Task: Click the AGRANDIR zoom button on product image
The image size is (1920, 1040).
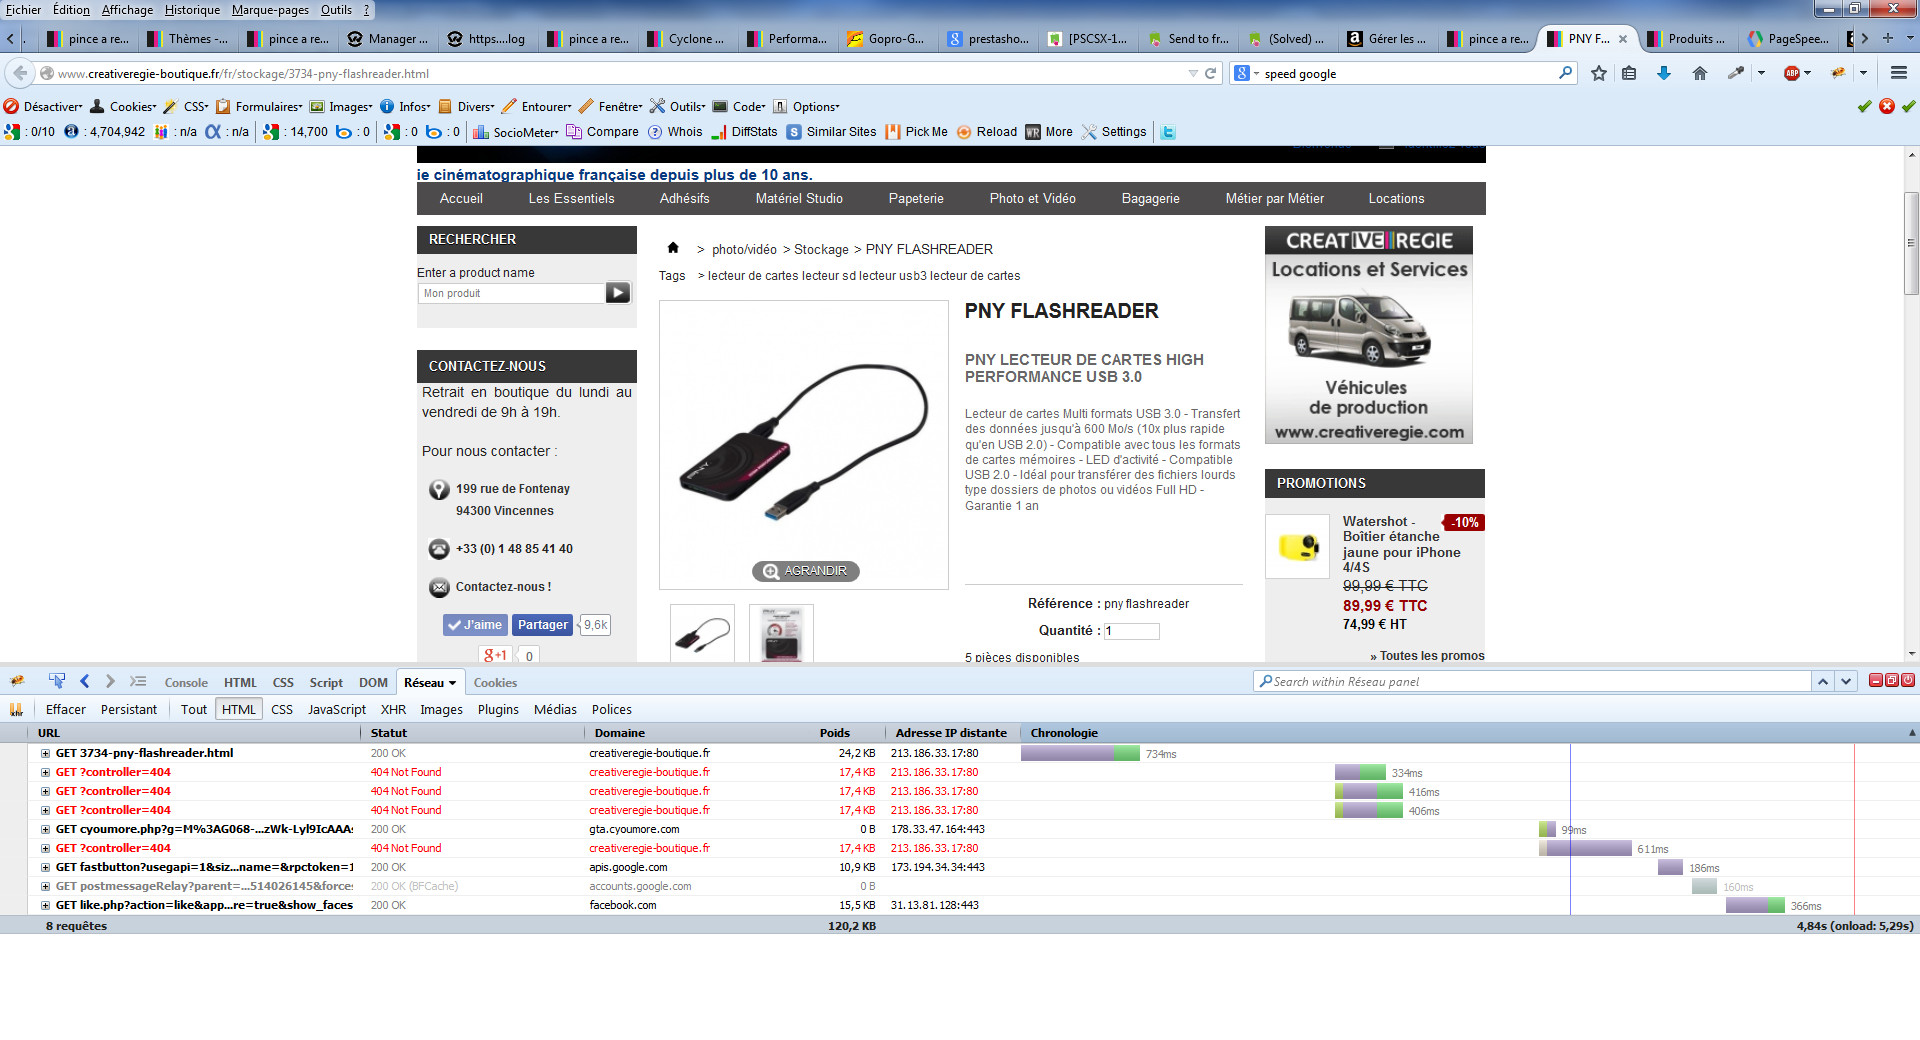Action: 806,571
